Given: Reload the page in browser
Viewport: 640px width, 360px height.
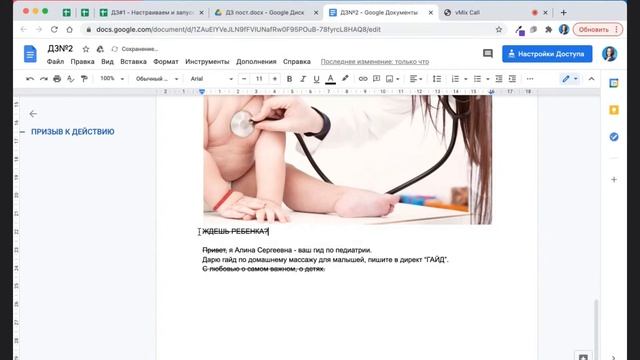Looking at the screenshot, I should 54,29.
